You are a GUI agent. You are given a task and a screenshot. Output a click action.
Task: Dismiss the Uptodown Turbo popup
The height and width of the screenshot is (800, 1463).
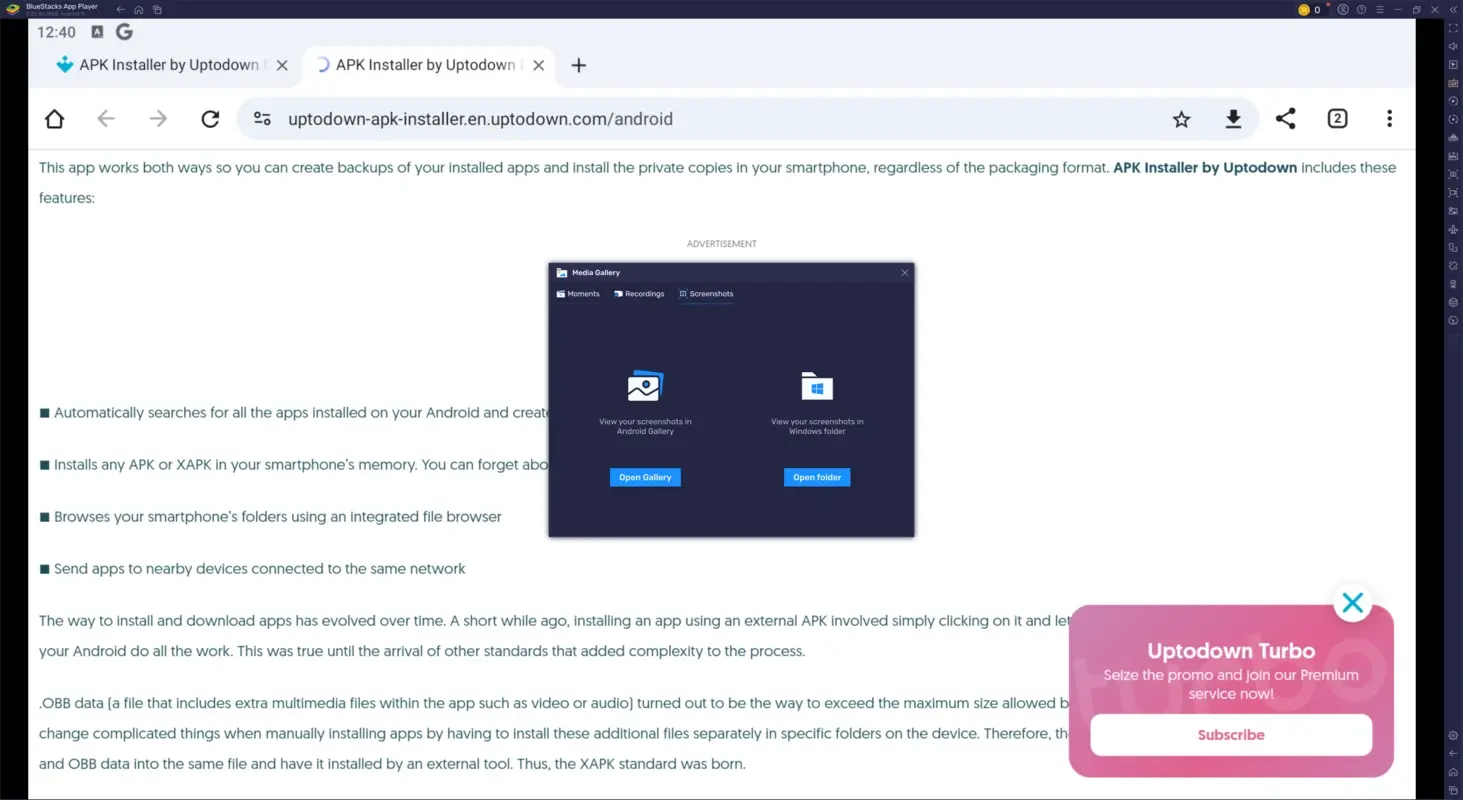(1352, 602)
